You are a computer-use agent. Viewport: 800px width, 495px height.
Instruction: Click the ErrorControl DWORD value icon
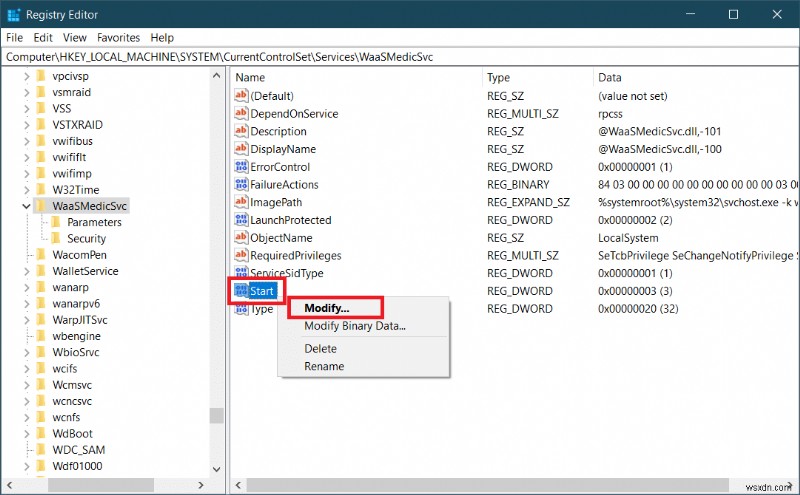click(x=241, y=167)
